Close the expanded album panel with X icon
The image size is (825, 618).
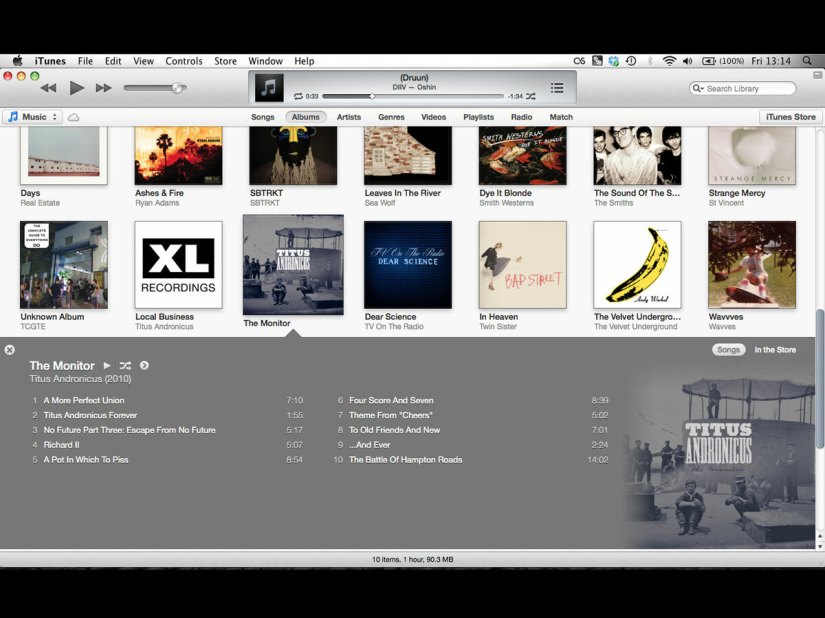[9, 350]
